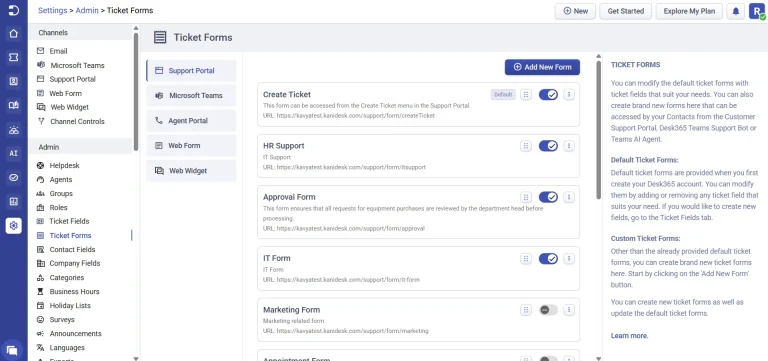Go to Settings in the breadcrumb
Image resolution: width=768 pixels, height=361 pixels.
click(52, 10)
